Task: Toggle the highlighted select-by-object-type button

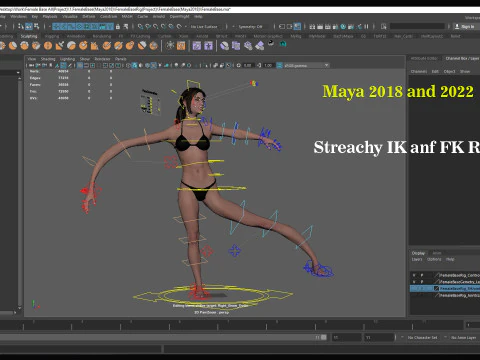Action: point(29,26)
